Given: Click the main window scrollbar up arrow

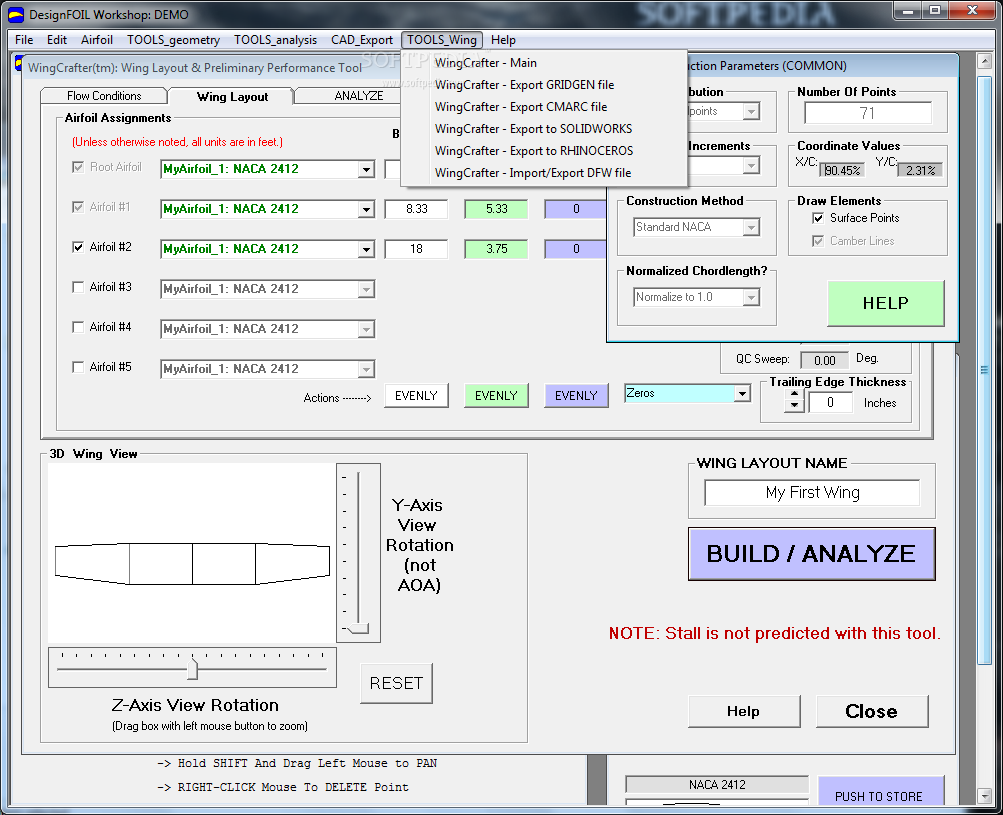Looking at the screenshot, I should 984,61.
